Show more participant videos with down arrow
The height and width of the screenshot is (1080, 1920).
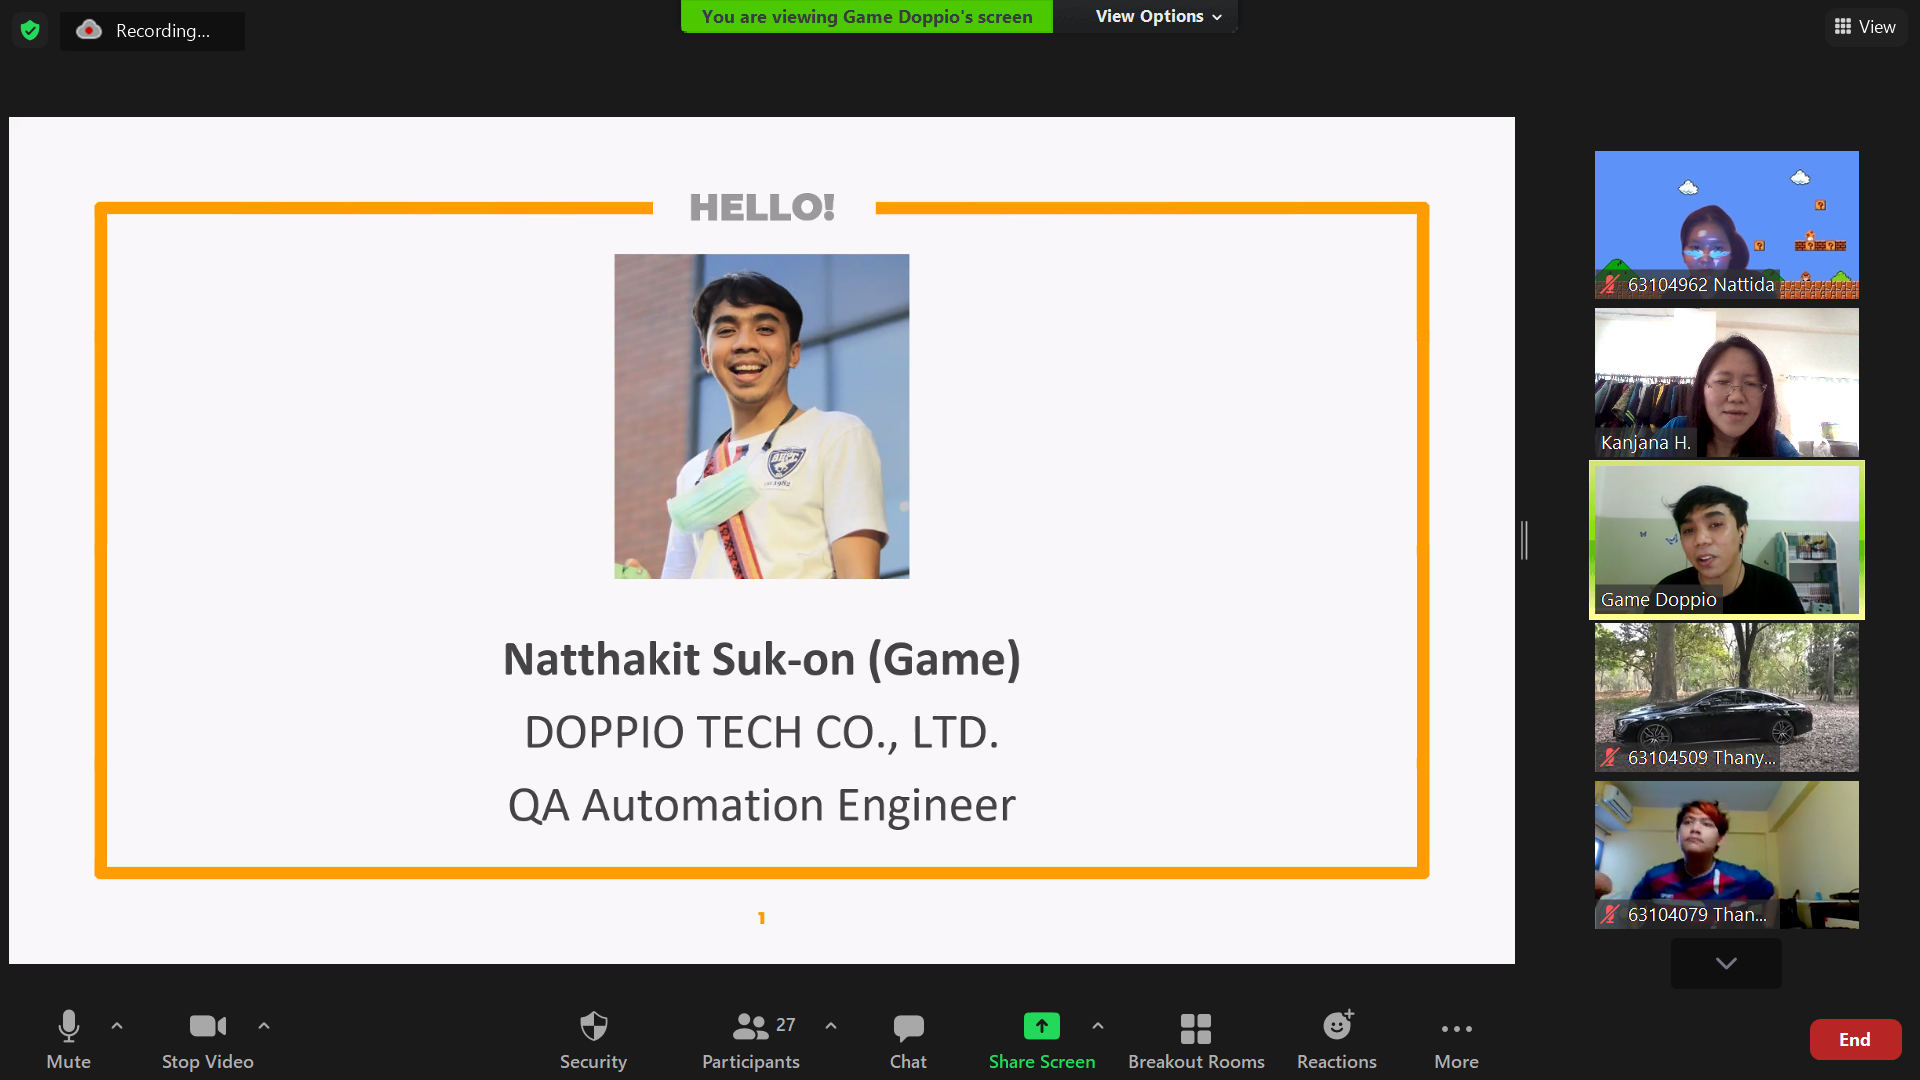[1726, 963]
